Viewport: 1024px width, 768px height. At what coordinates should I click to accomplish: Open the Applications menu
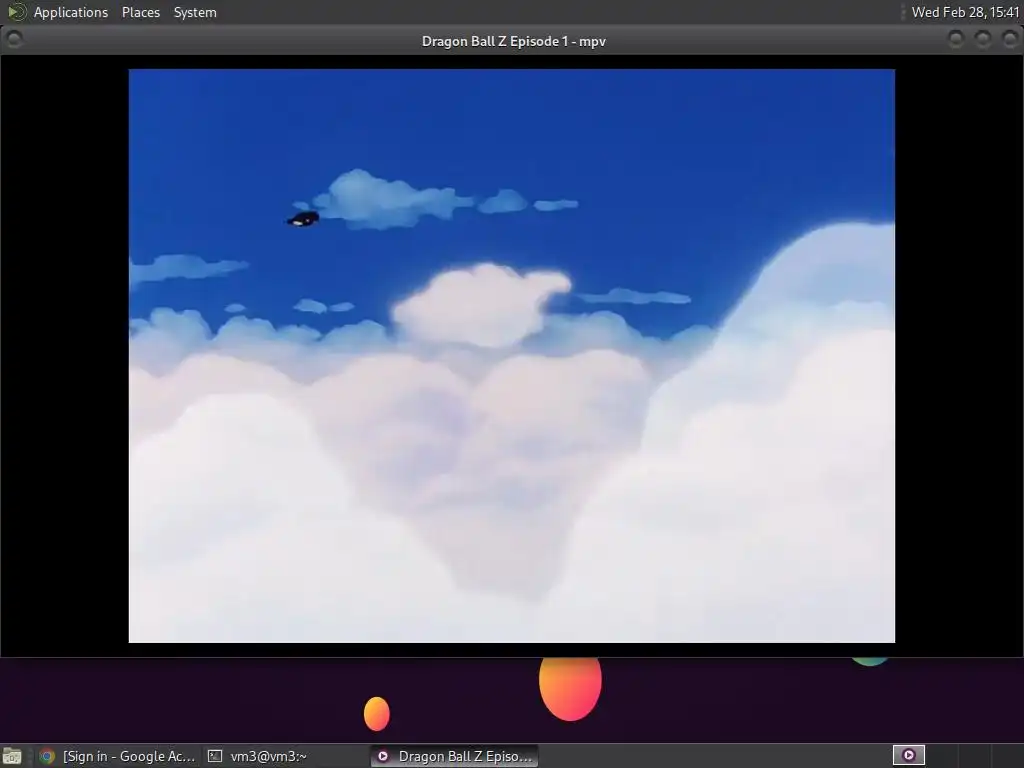tap(71, 12)
